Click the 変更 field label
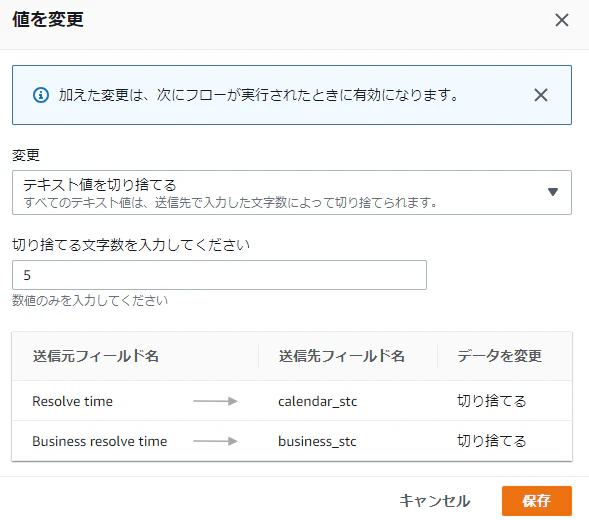 tap(26, 155)
